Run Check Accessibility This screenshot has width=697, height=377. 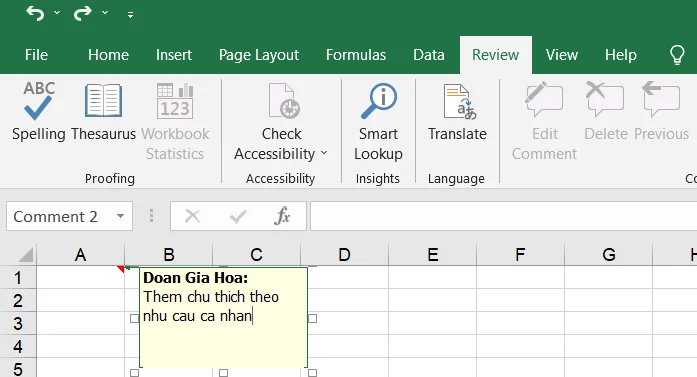pyautogui.click(x=281, y=120)
